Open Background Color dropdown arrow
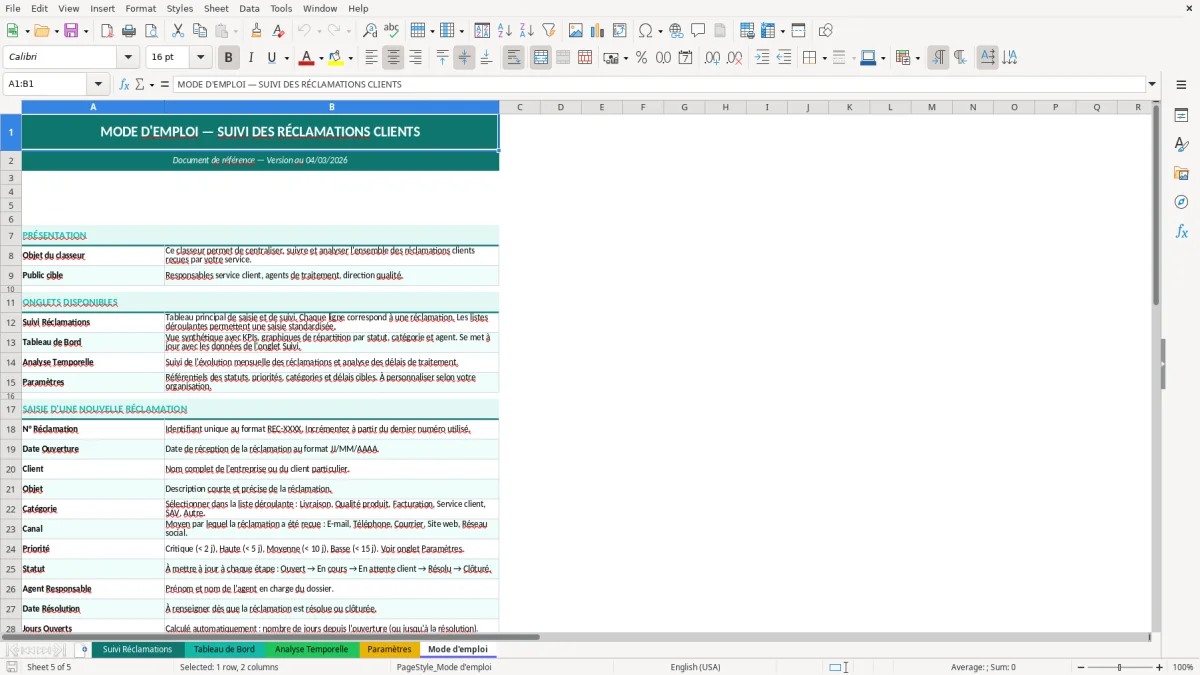The image size is (1200, 675). (350, 58)
